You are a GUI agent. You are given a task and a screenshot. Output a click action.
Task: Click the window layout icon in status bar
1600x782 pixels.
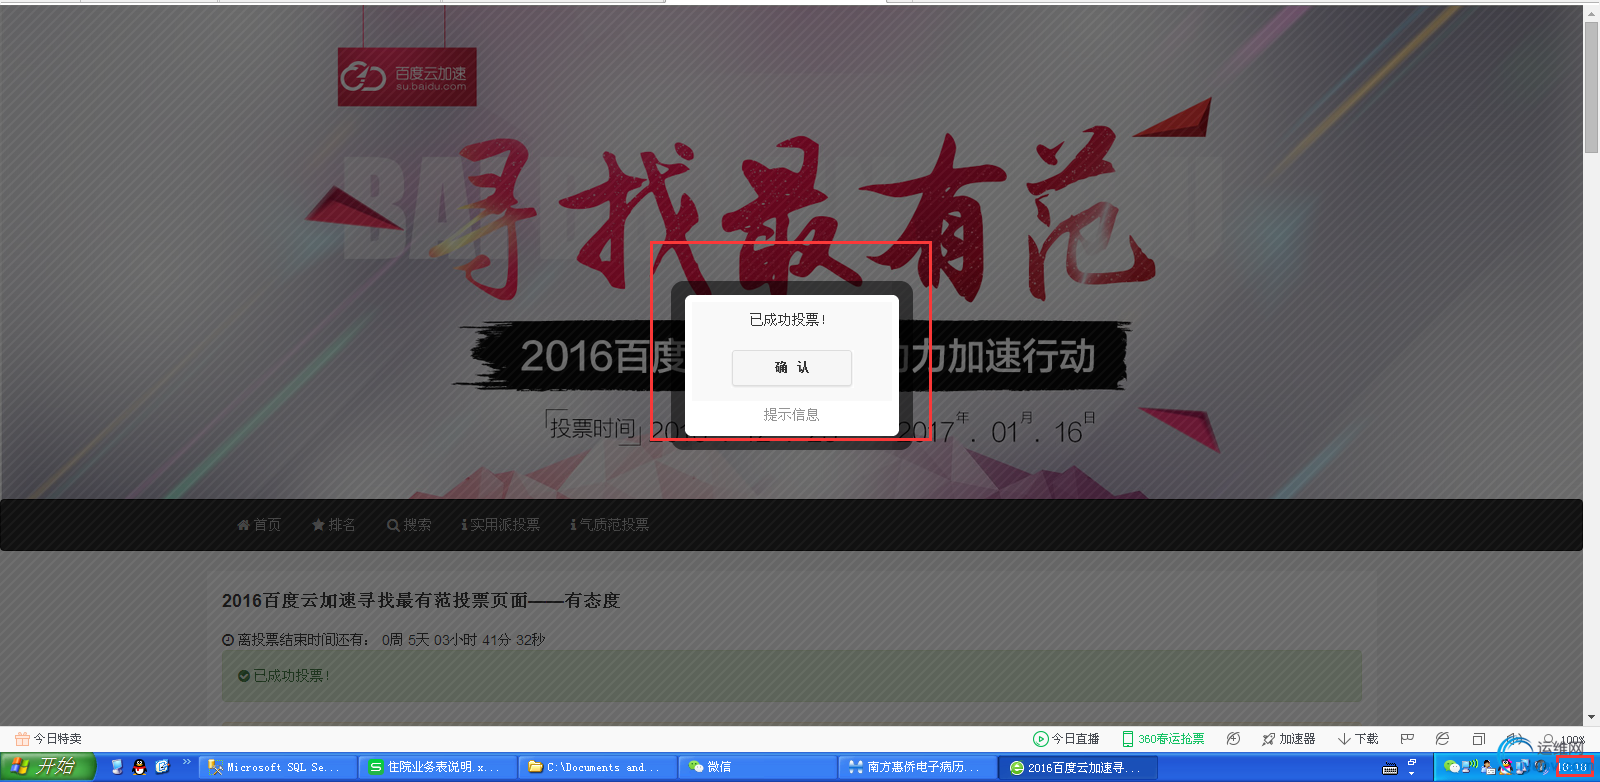click(x=1479, y=739)
